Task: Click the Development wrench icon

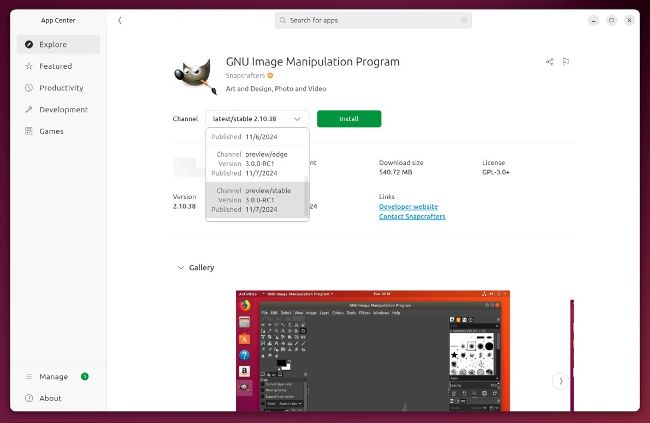Action: (x=29, y=109)
